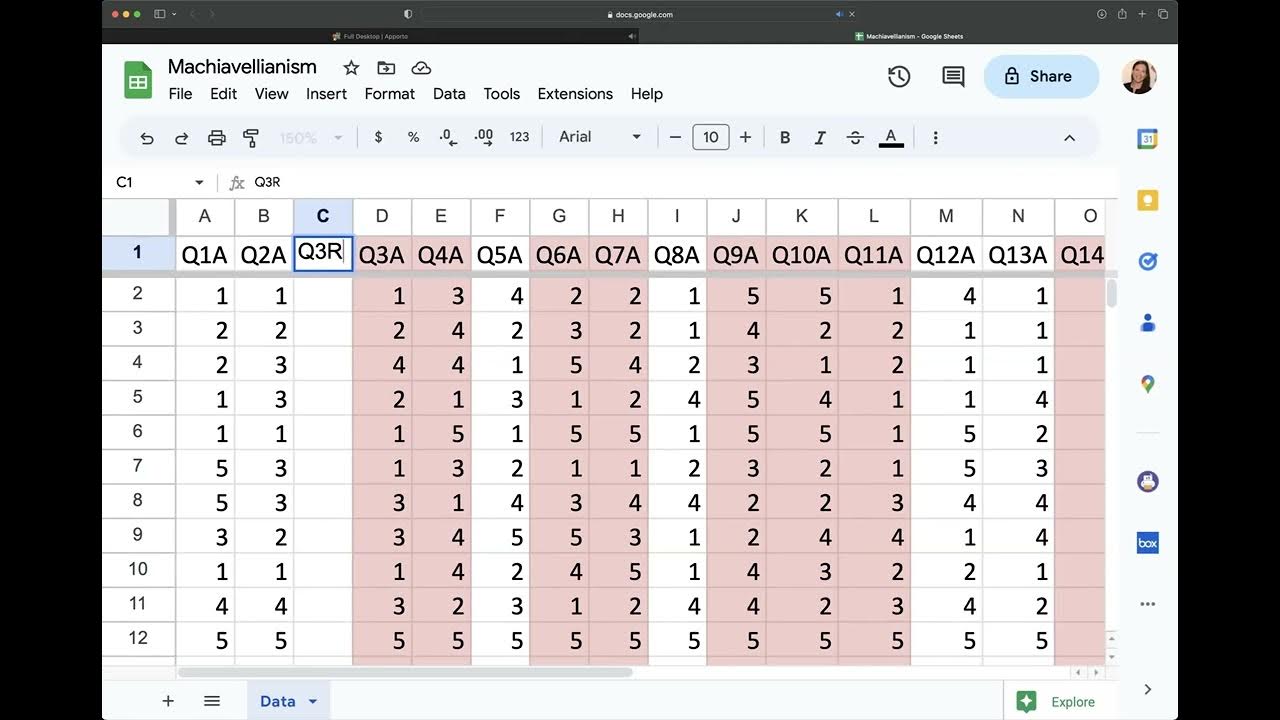Open the comments icon
The width and height of the screenshot is (1280, 720).
pyautogui.click(x=953, y=76)
